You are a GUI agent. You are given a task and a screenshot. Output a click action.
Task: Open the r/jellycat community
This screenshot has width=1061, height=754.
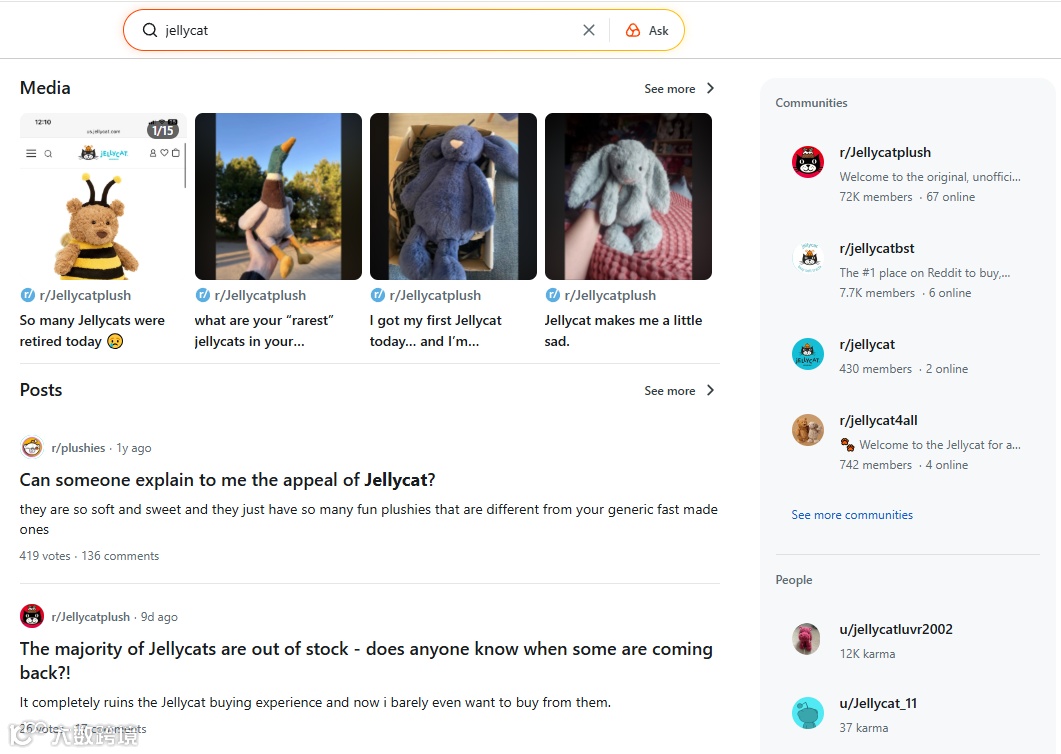coord(867,345)
